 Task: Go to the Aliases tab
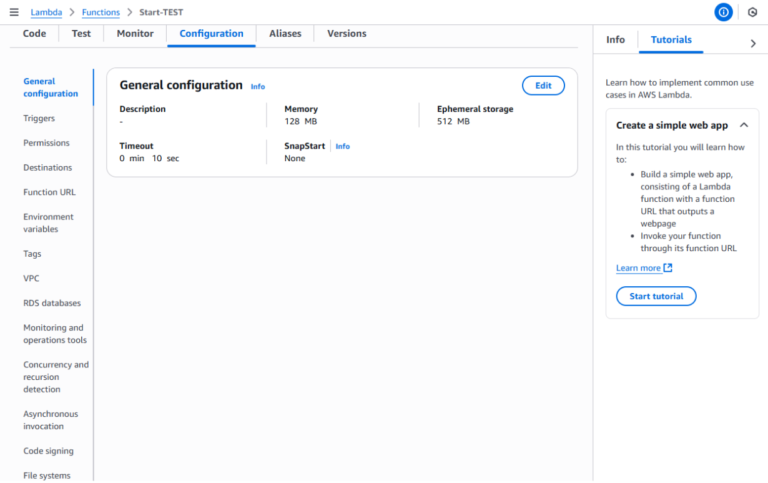point(285,33)
